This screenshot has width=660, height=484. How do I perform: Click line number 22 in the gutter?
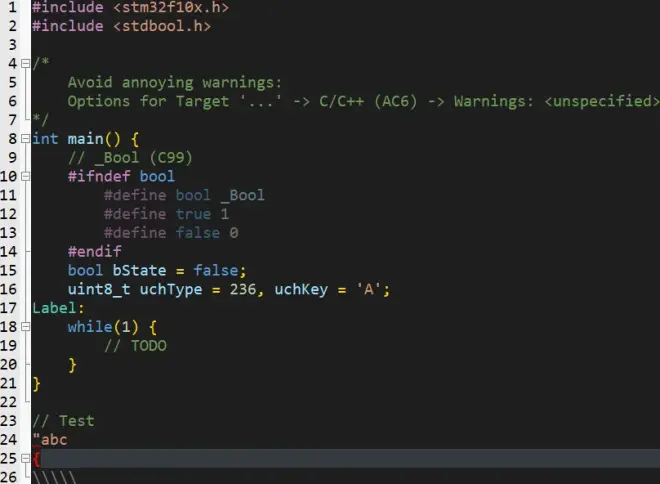pos(8,402)
